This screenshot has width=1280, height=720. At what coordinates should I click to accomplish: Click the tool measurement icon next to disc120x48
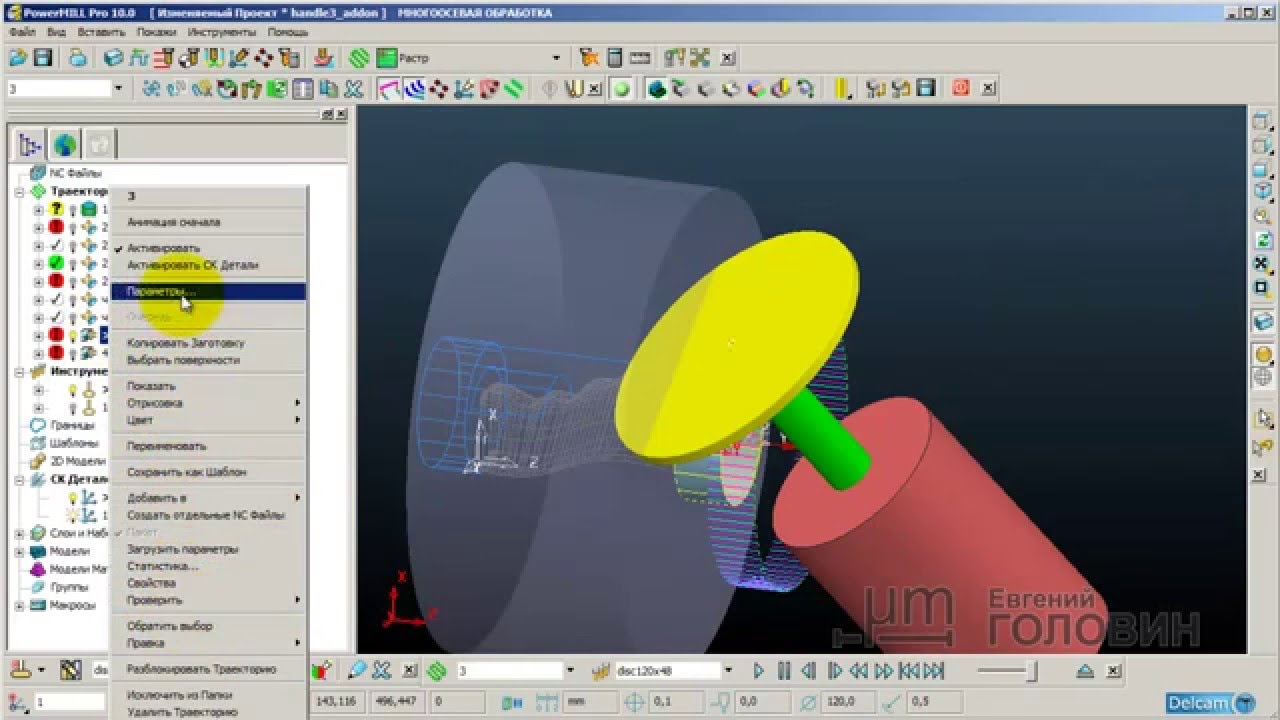pyautogui.click(x=602, y=670)
